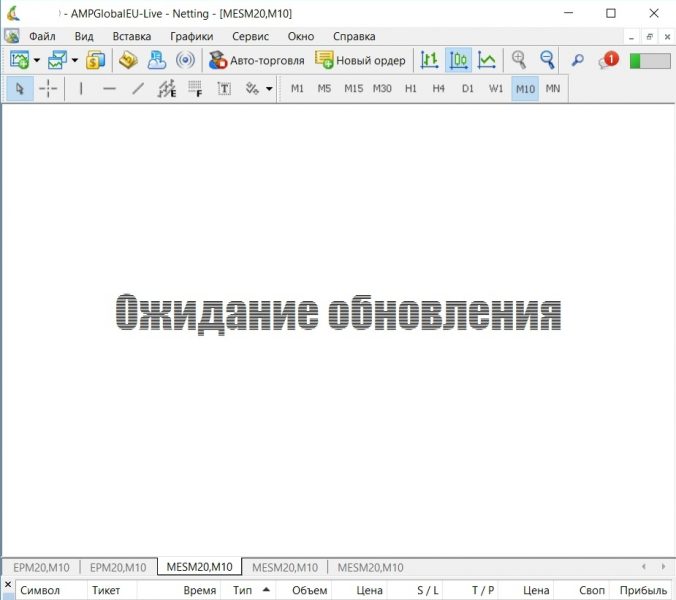This screenshot has width=676, height=600.
Task: Click the zoom out magnifier icon
Action: [547, 60]
